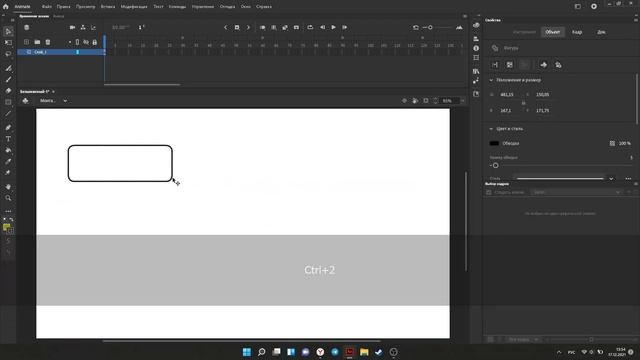Open the Properties panel options menu
Screen dimensions: 640x360
(x=636, y=20)
